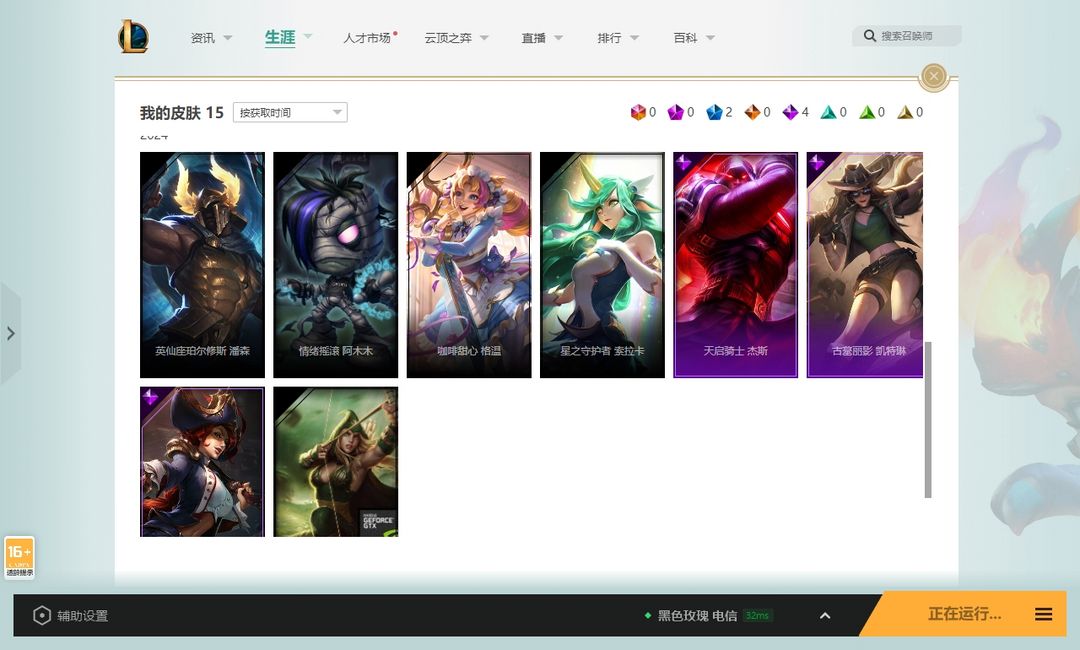Screen dimensions: 1080x650
Task: Expand the 资讯 dropdown arrow
Action: tap(228, 38)
